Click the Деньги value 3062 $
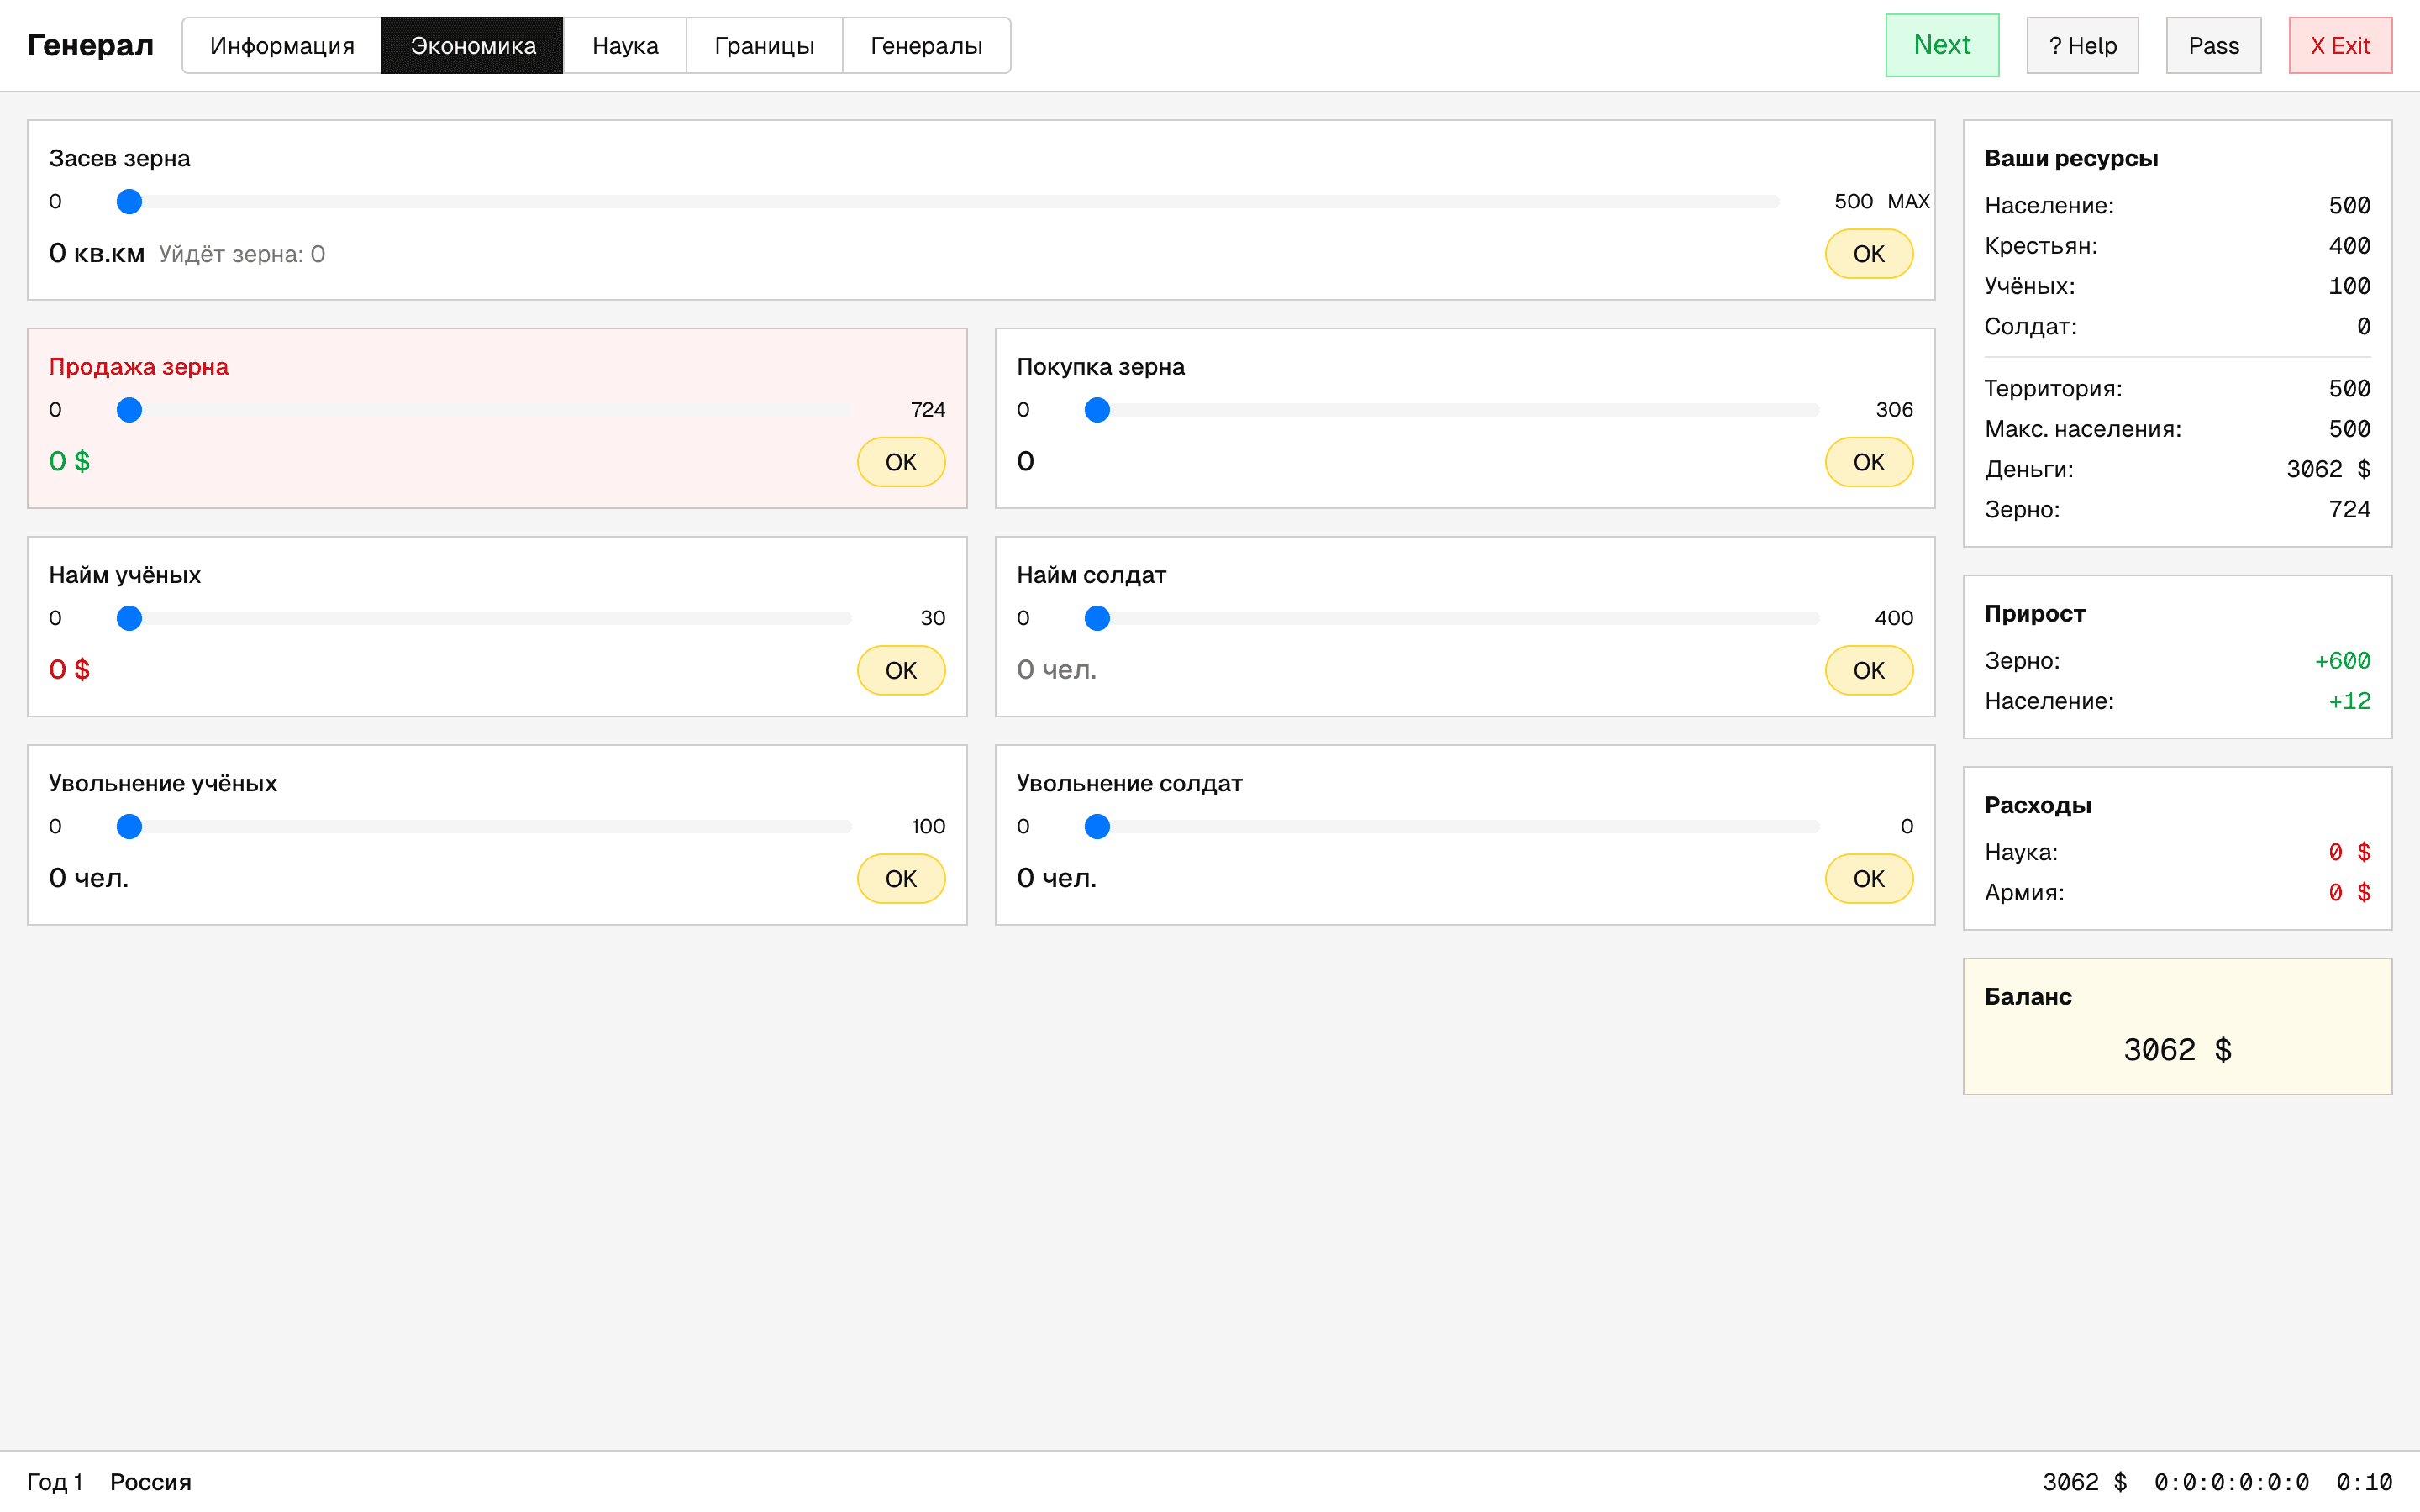 (x=2328, y=469)
